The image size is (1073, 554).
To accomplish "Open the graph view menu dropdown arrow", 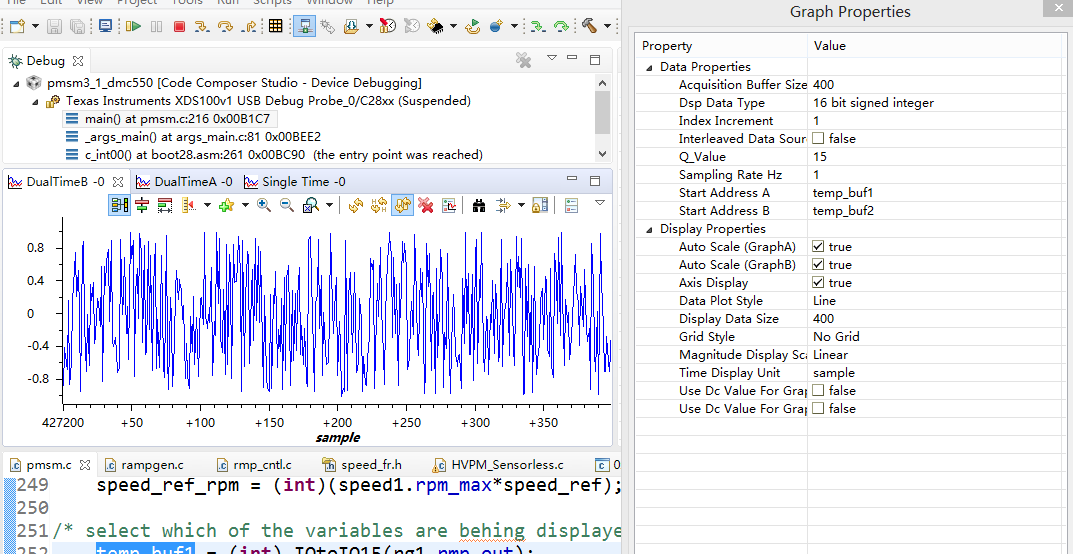I will [600, 203].
